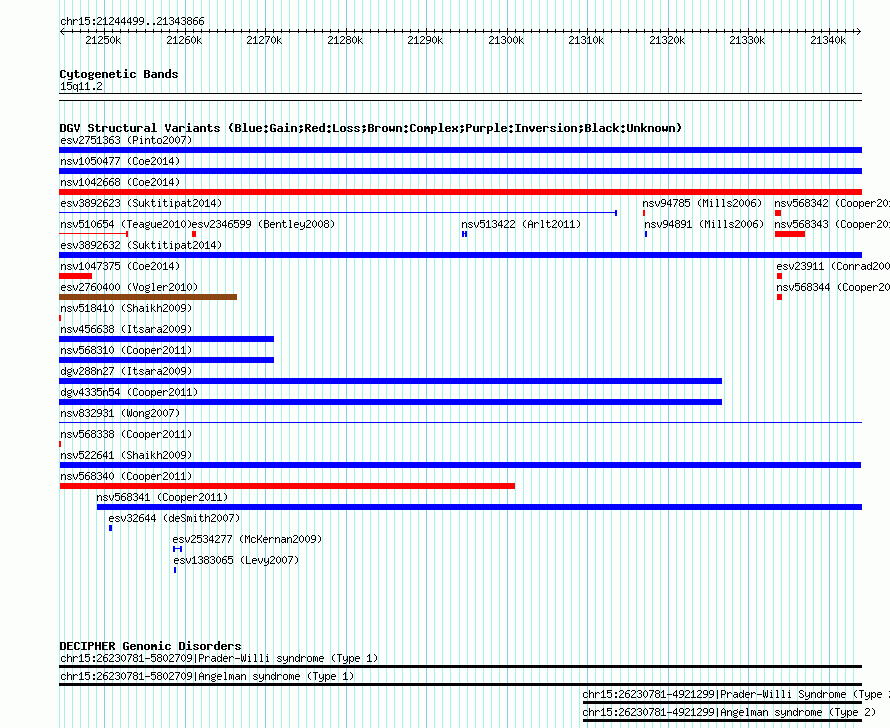Select nsv522641 (Shaikh2009) variant label

pyautogui.click(x=126, y=455)
